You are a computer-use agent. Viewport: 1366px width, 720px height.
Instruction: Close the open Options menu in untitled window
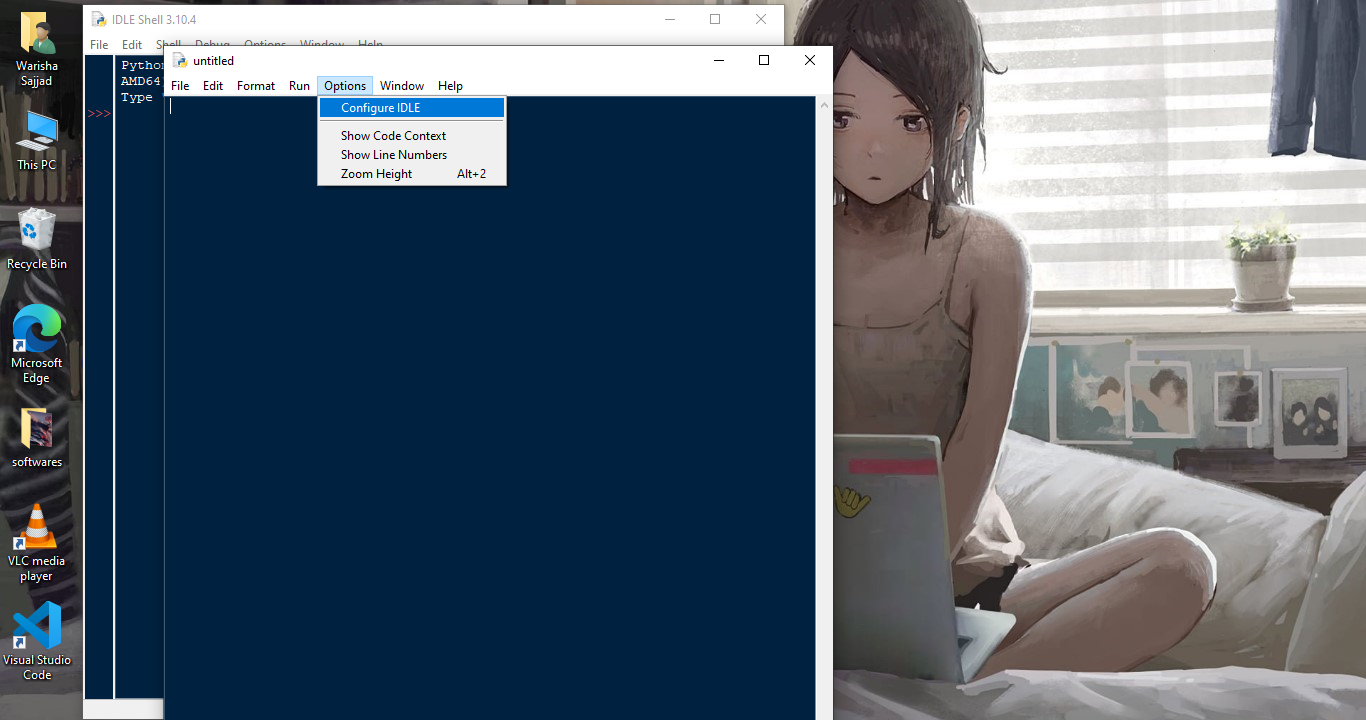(345, 86)
